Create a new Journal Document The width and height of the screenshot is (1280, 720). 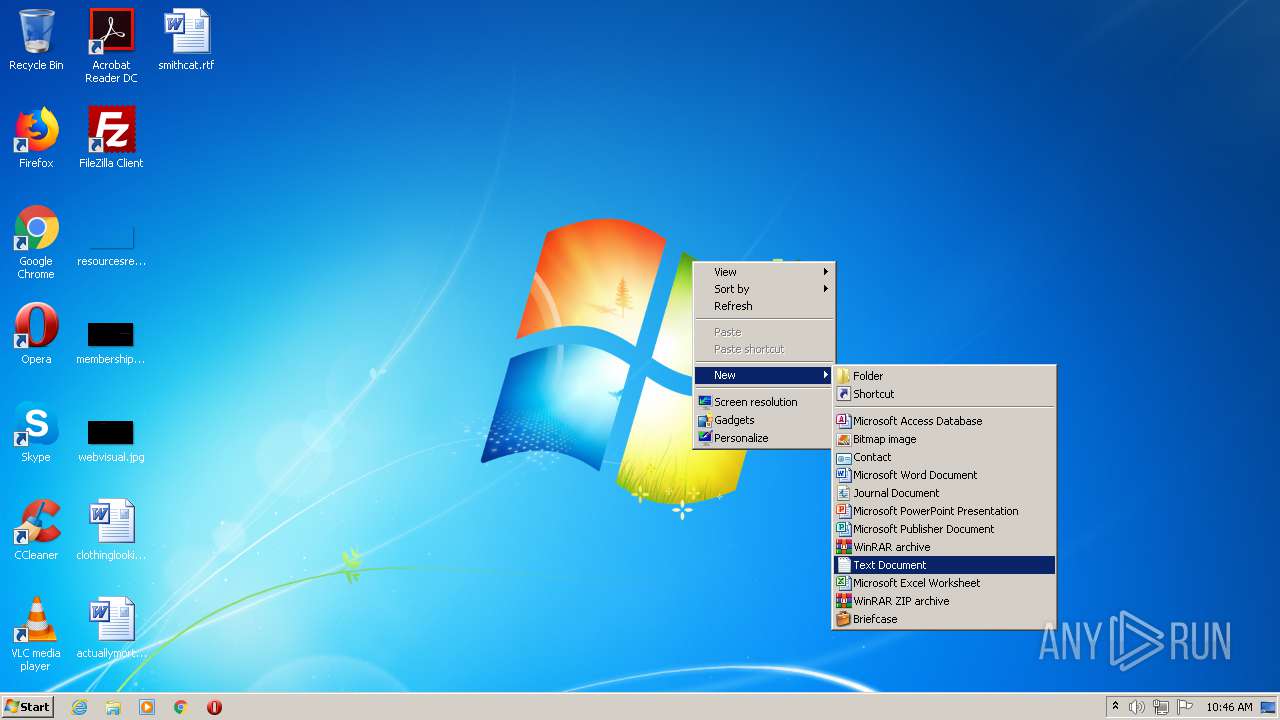[x=944, y=493]
